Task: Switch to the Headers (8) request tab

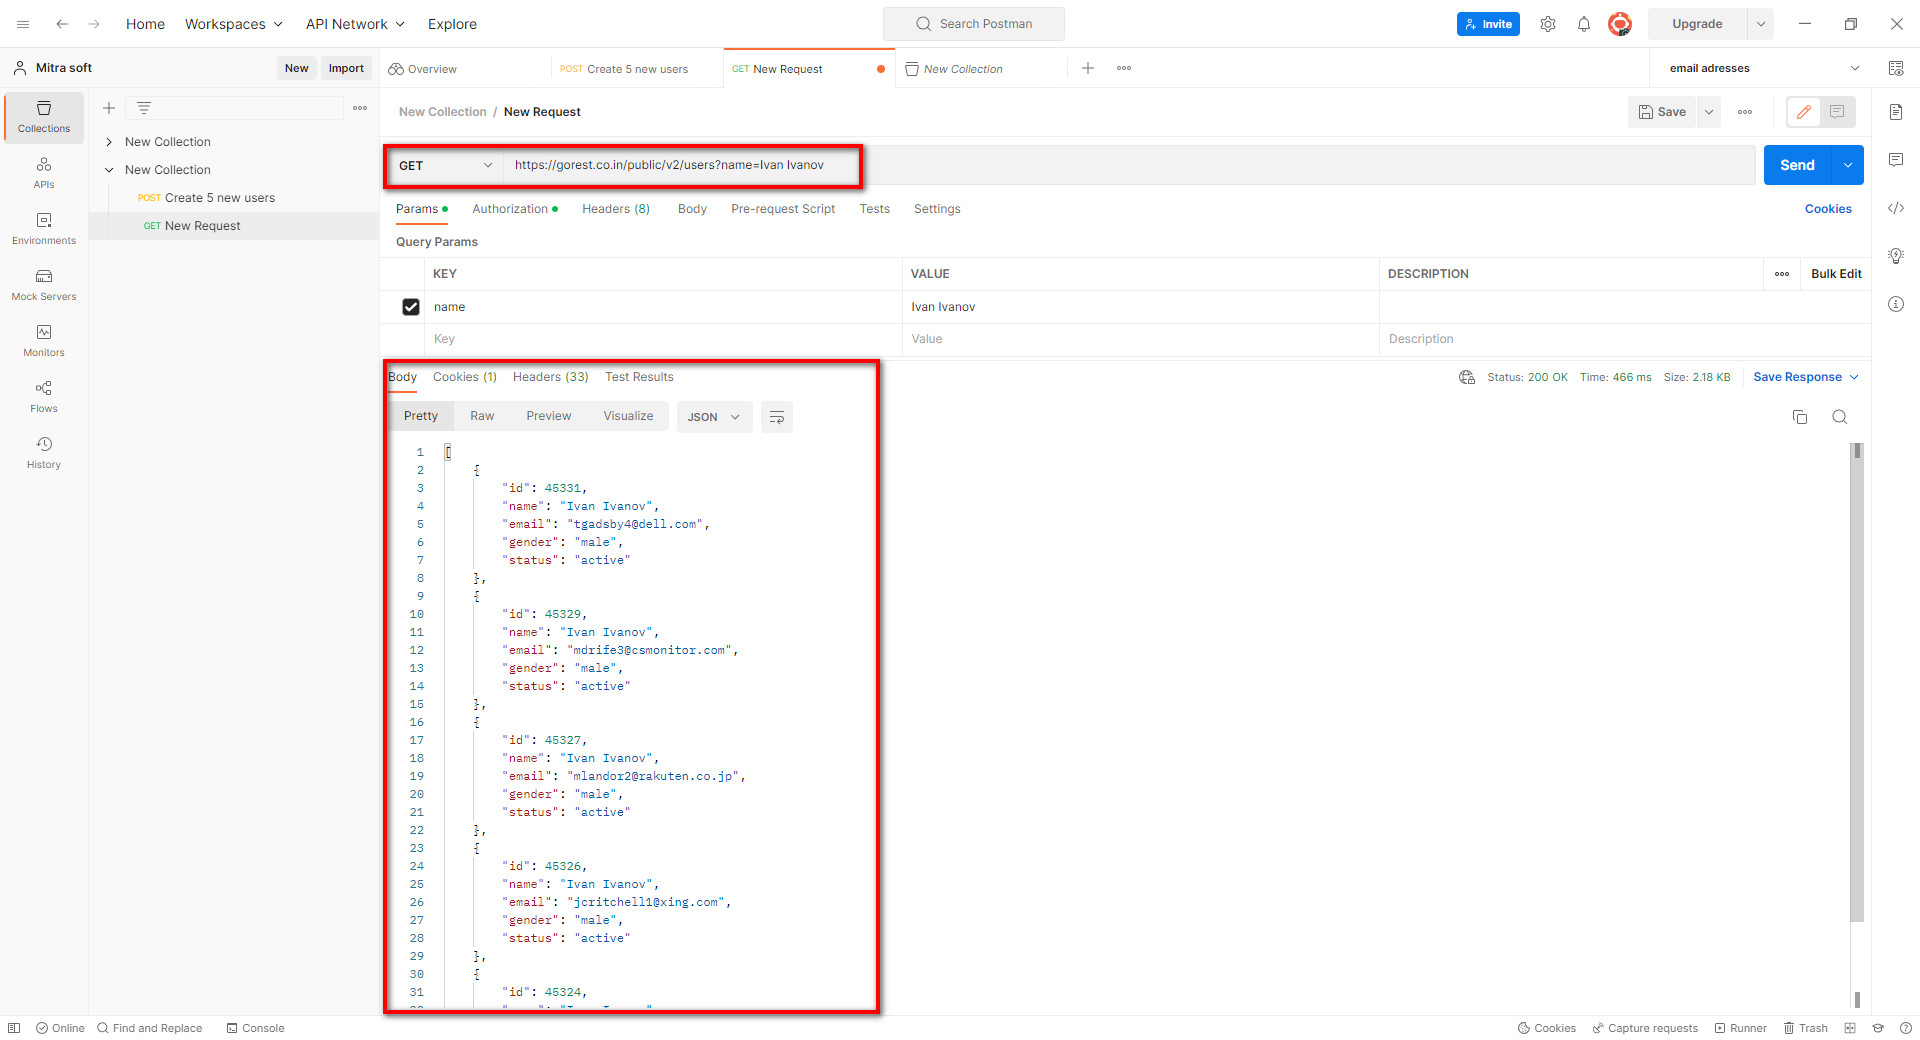Action: click(616, 209)
